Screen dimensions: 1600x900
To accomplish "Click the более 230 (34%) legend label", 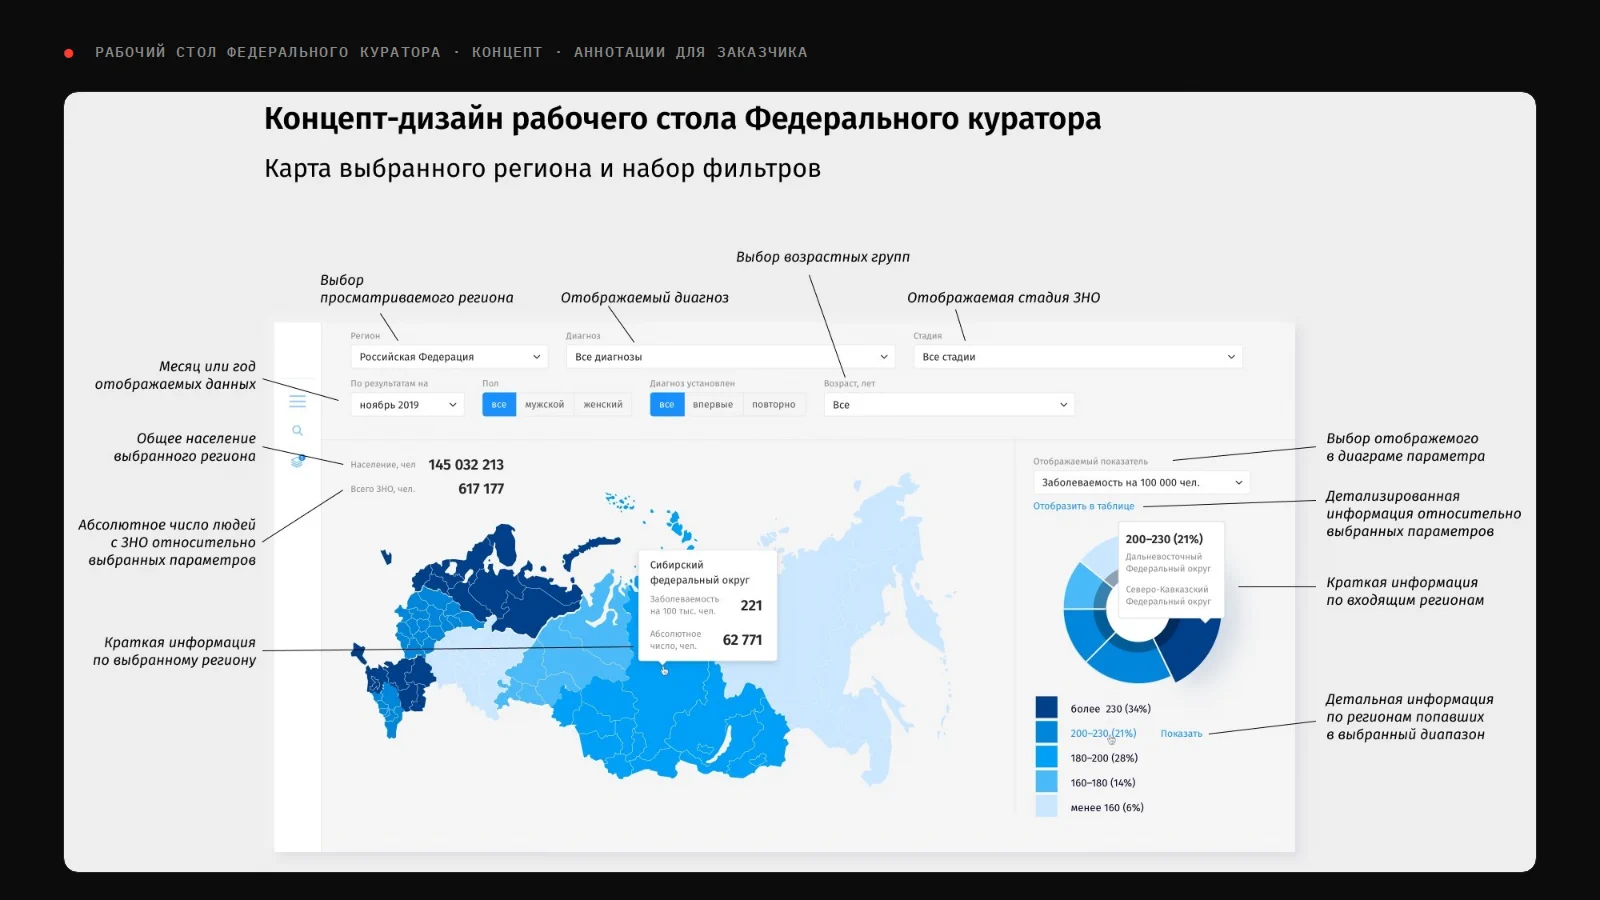I will point(1110,709).
